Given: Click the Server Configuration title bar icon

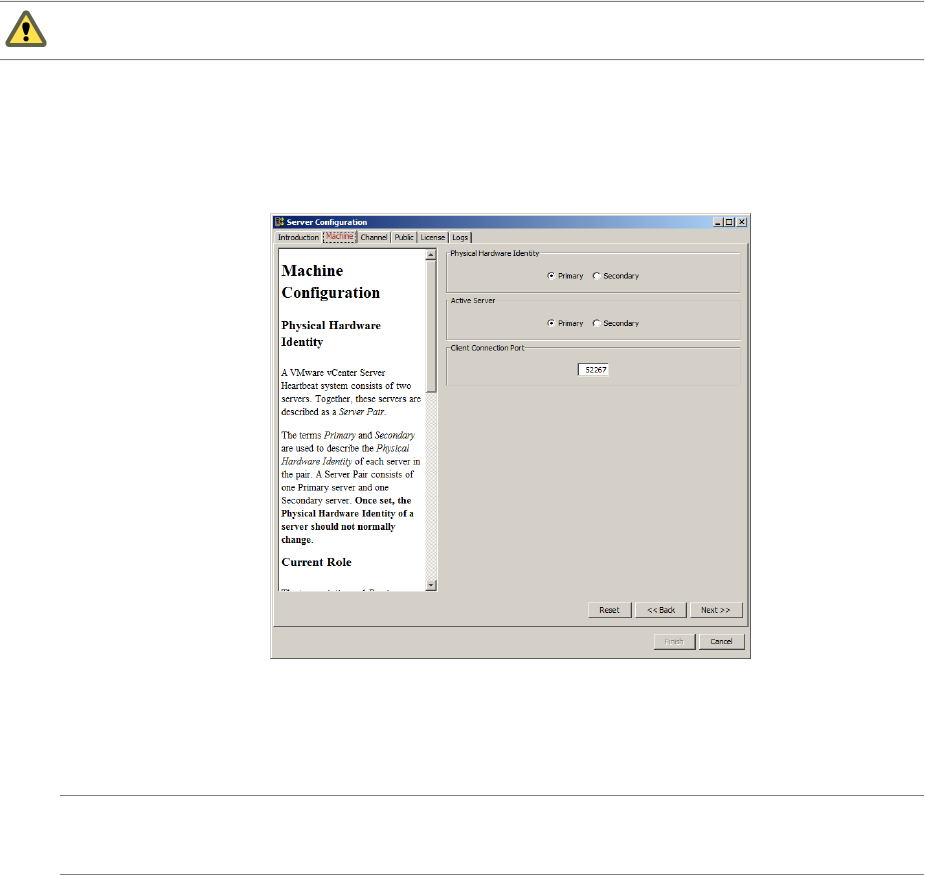Looking at the screenshot, I should [280, 222].
